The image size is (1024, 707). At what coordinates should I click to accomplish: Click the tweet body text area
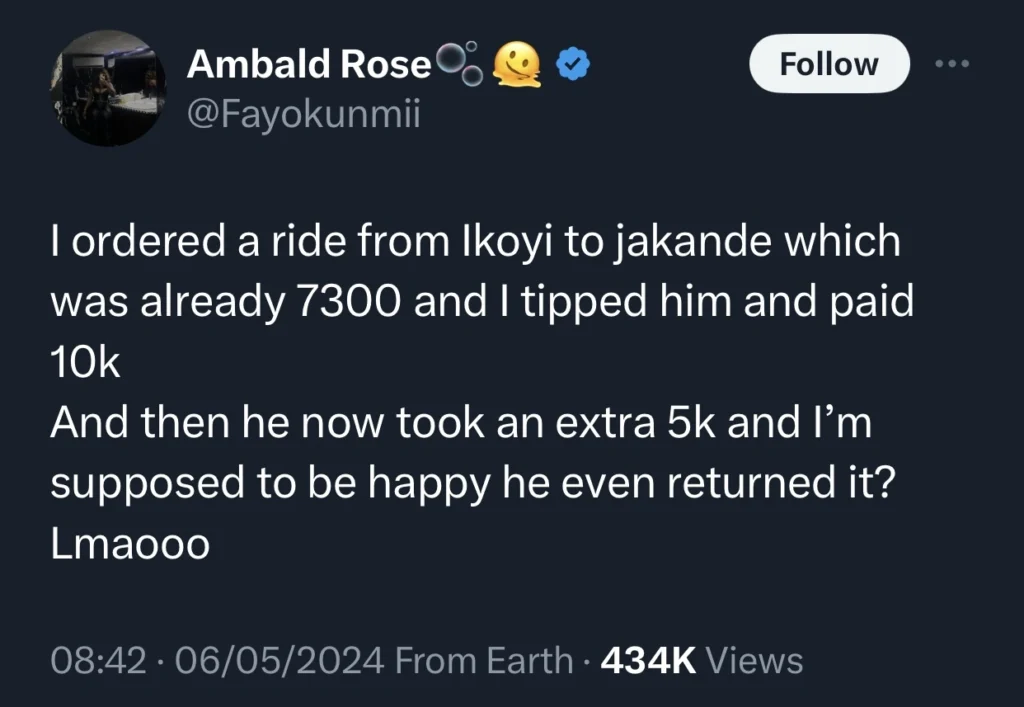pos(480,390)
